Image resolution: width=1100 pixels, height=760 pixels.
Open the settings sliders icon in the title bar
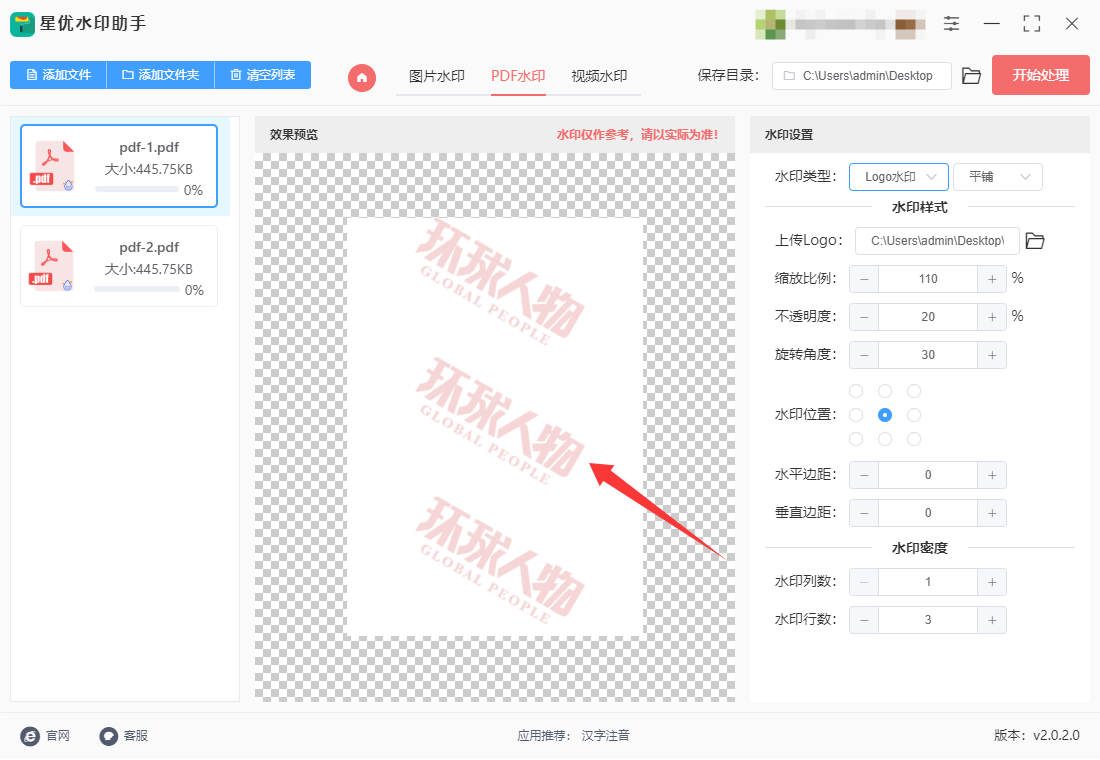(x=951, y=24)
